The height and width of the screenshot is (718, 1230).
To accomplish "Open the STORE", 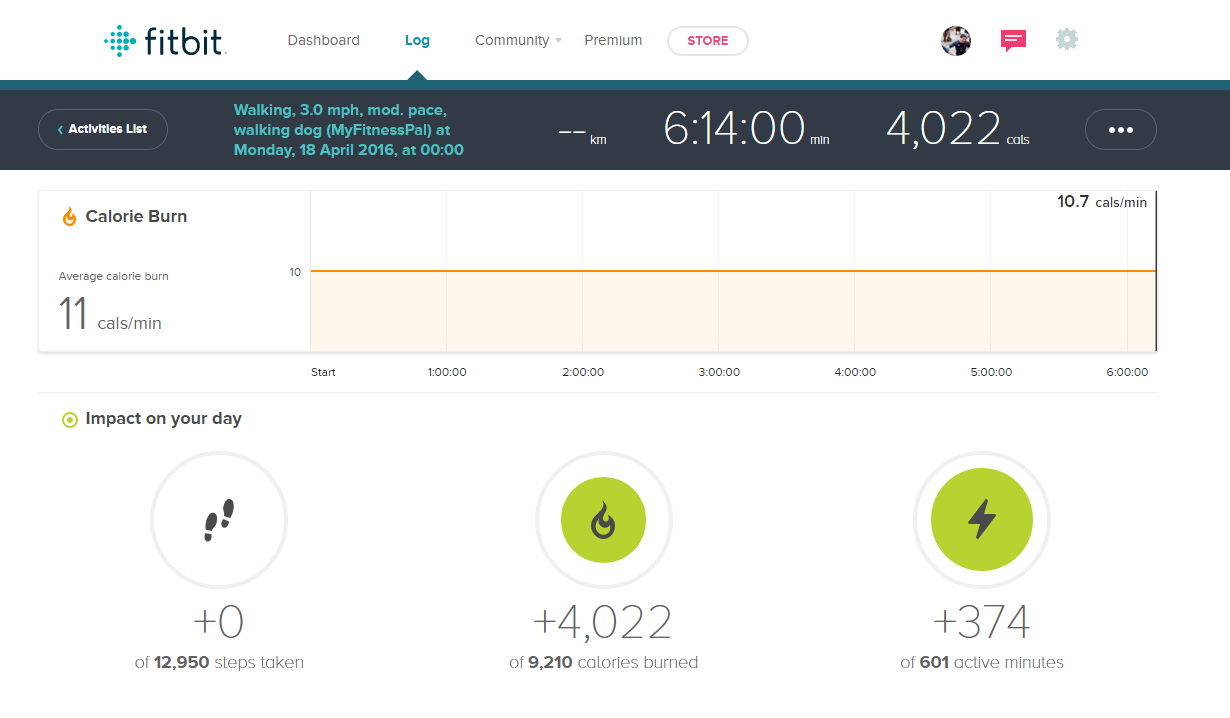I will tap(707, 41).
